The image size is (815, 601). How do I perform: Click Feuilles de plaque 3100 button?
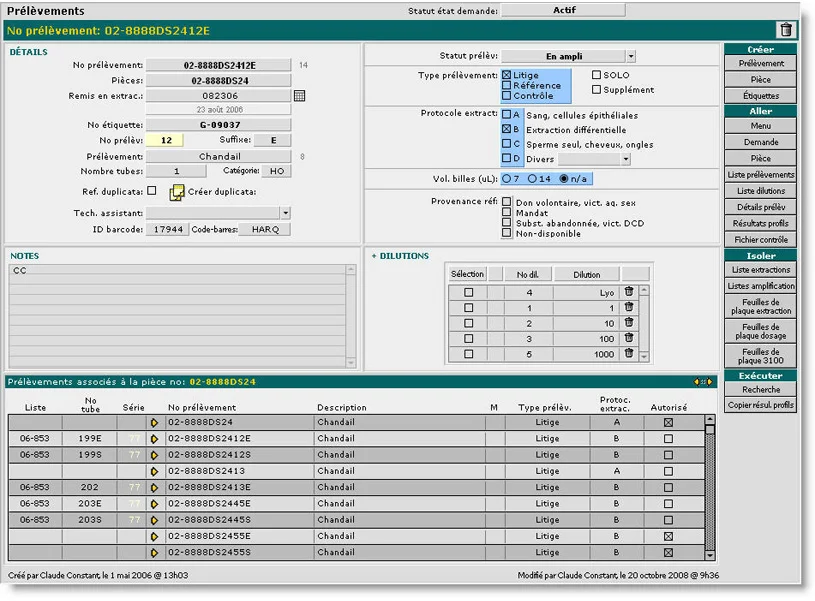pos(760,356)
